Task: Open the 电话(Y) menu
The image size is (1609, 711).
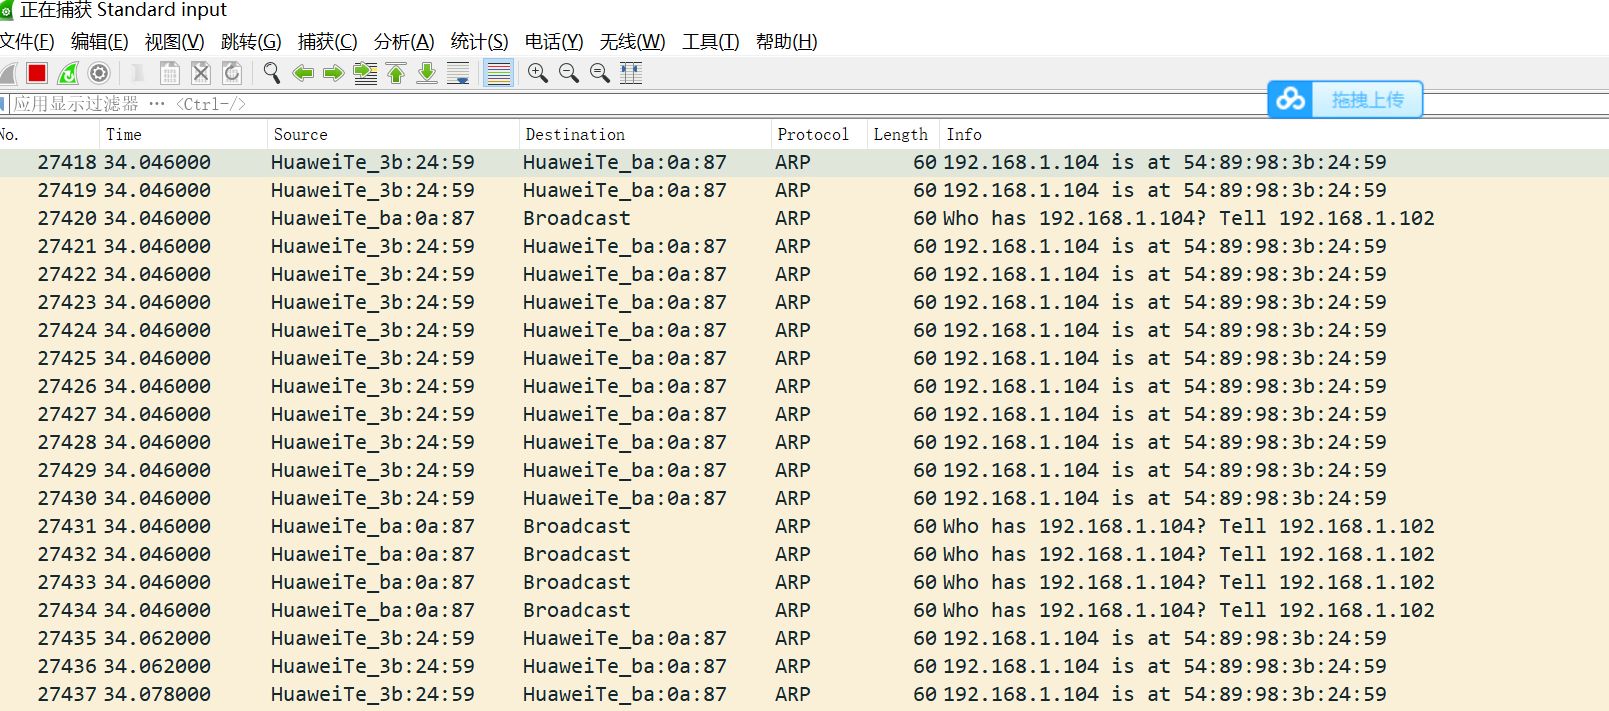Action: [554, 42]
